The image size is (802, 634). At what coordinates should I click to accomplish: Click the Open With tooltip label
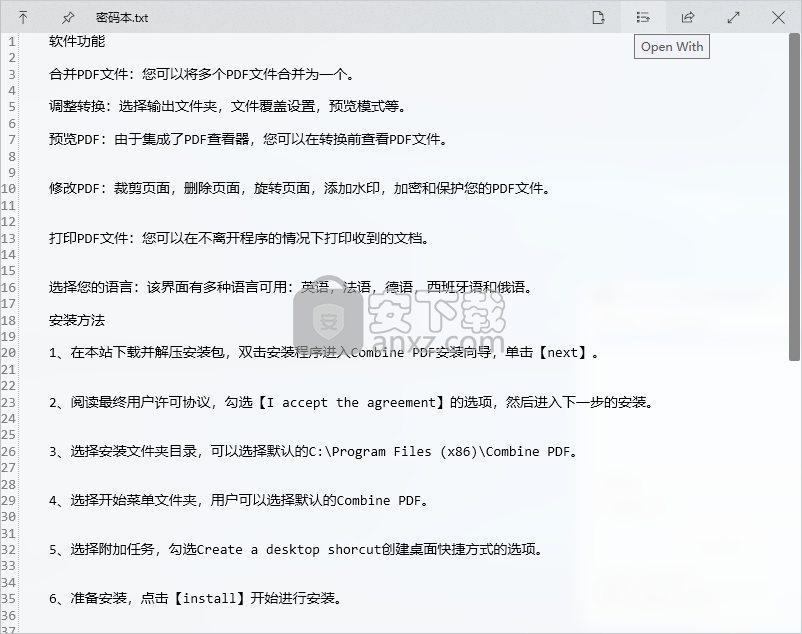pyautogui.click(x=672, y=47)
